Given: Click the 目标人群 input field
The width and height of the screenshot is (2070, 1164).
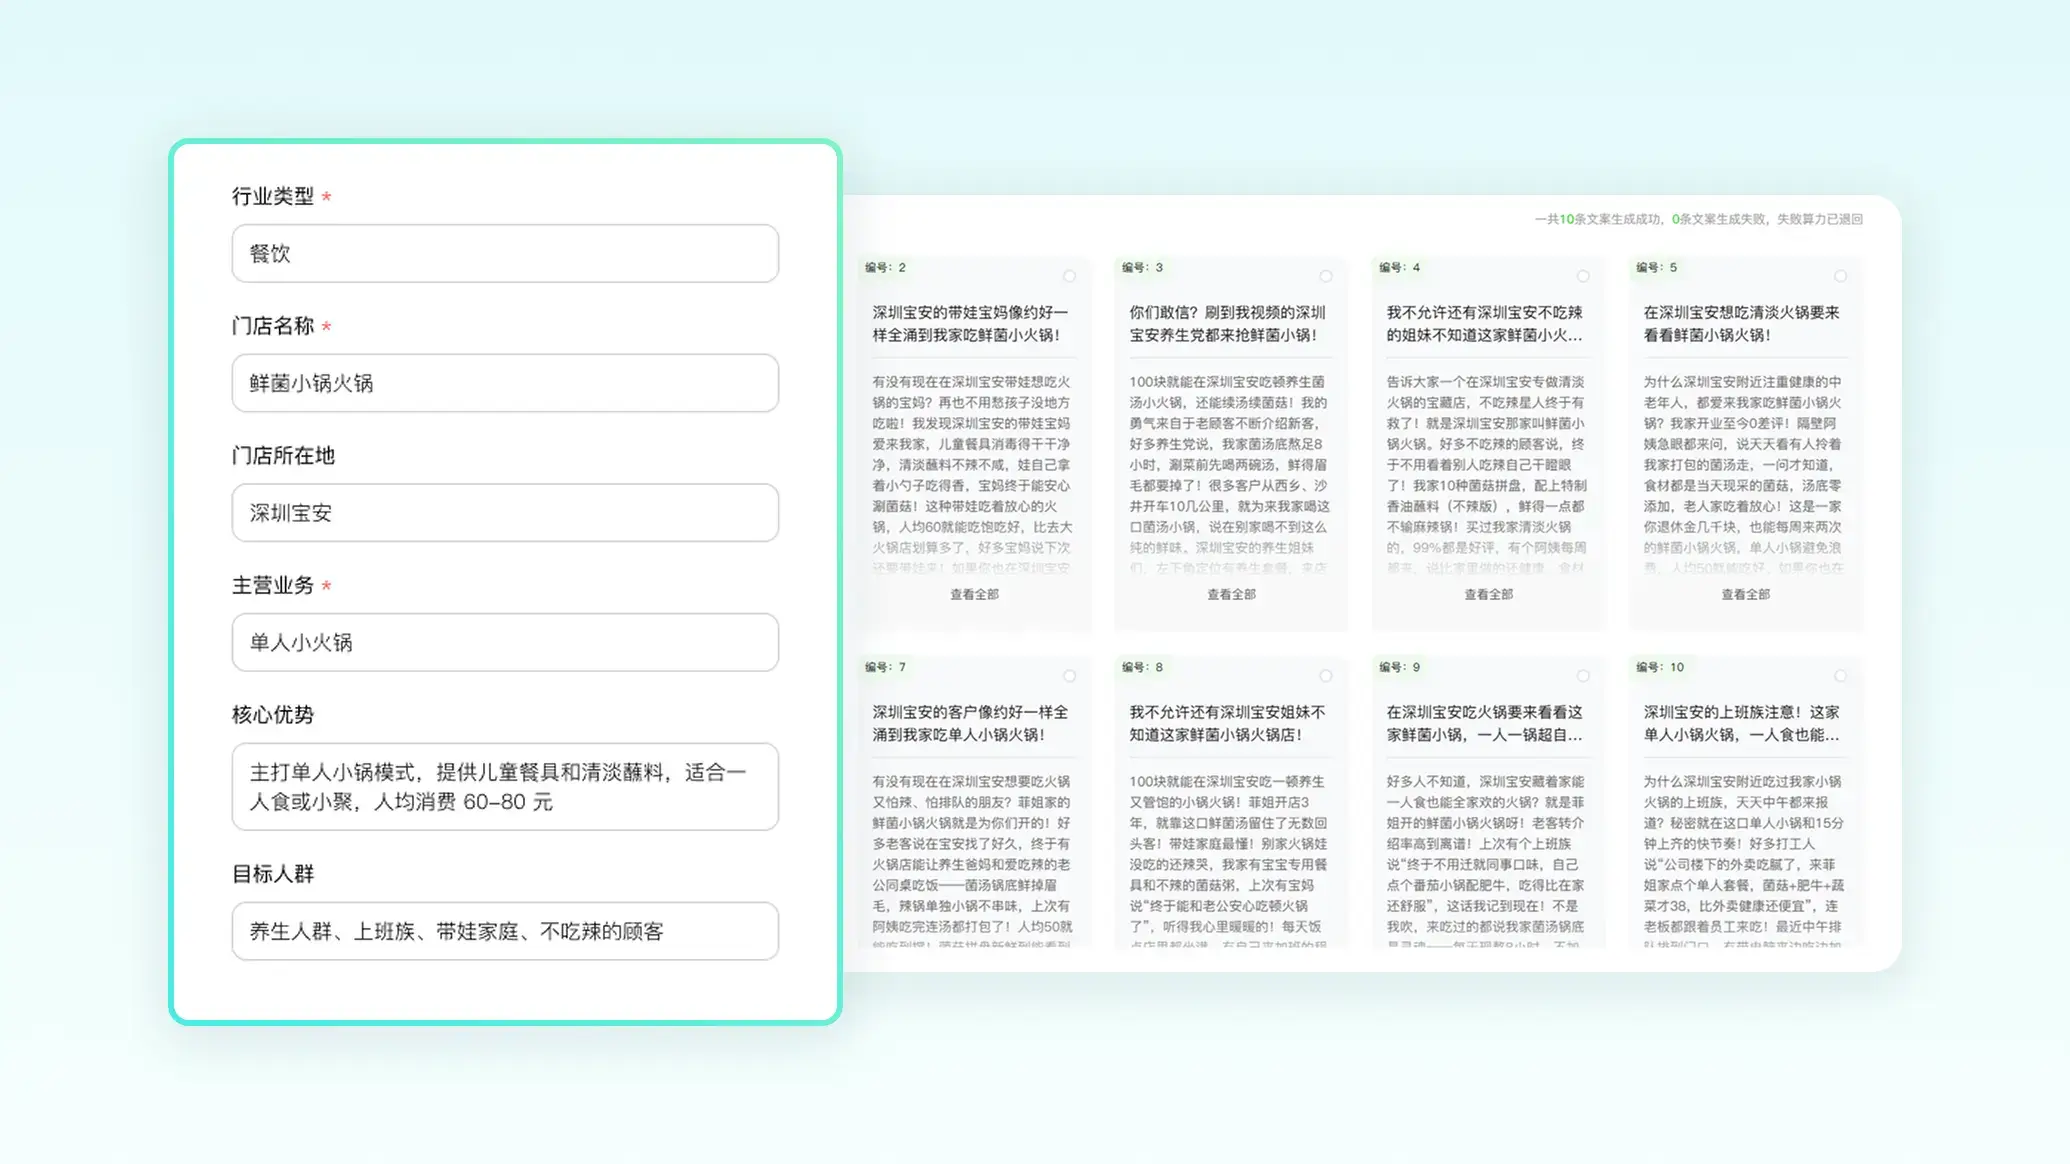Looking at the screenshot, I should [505, 931].
